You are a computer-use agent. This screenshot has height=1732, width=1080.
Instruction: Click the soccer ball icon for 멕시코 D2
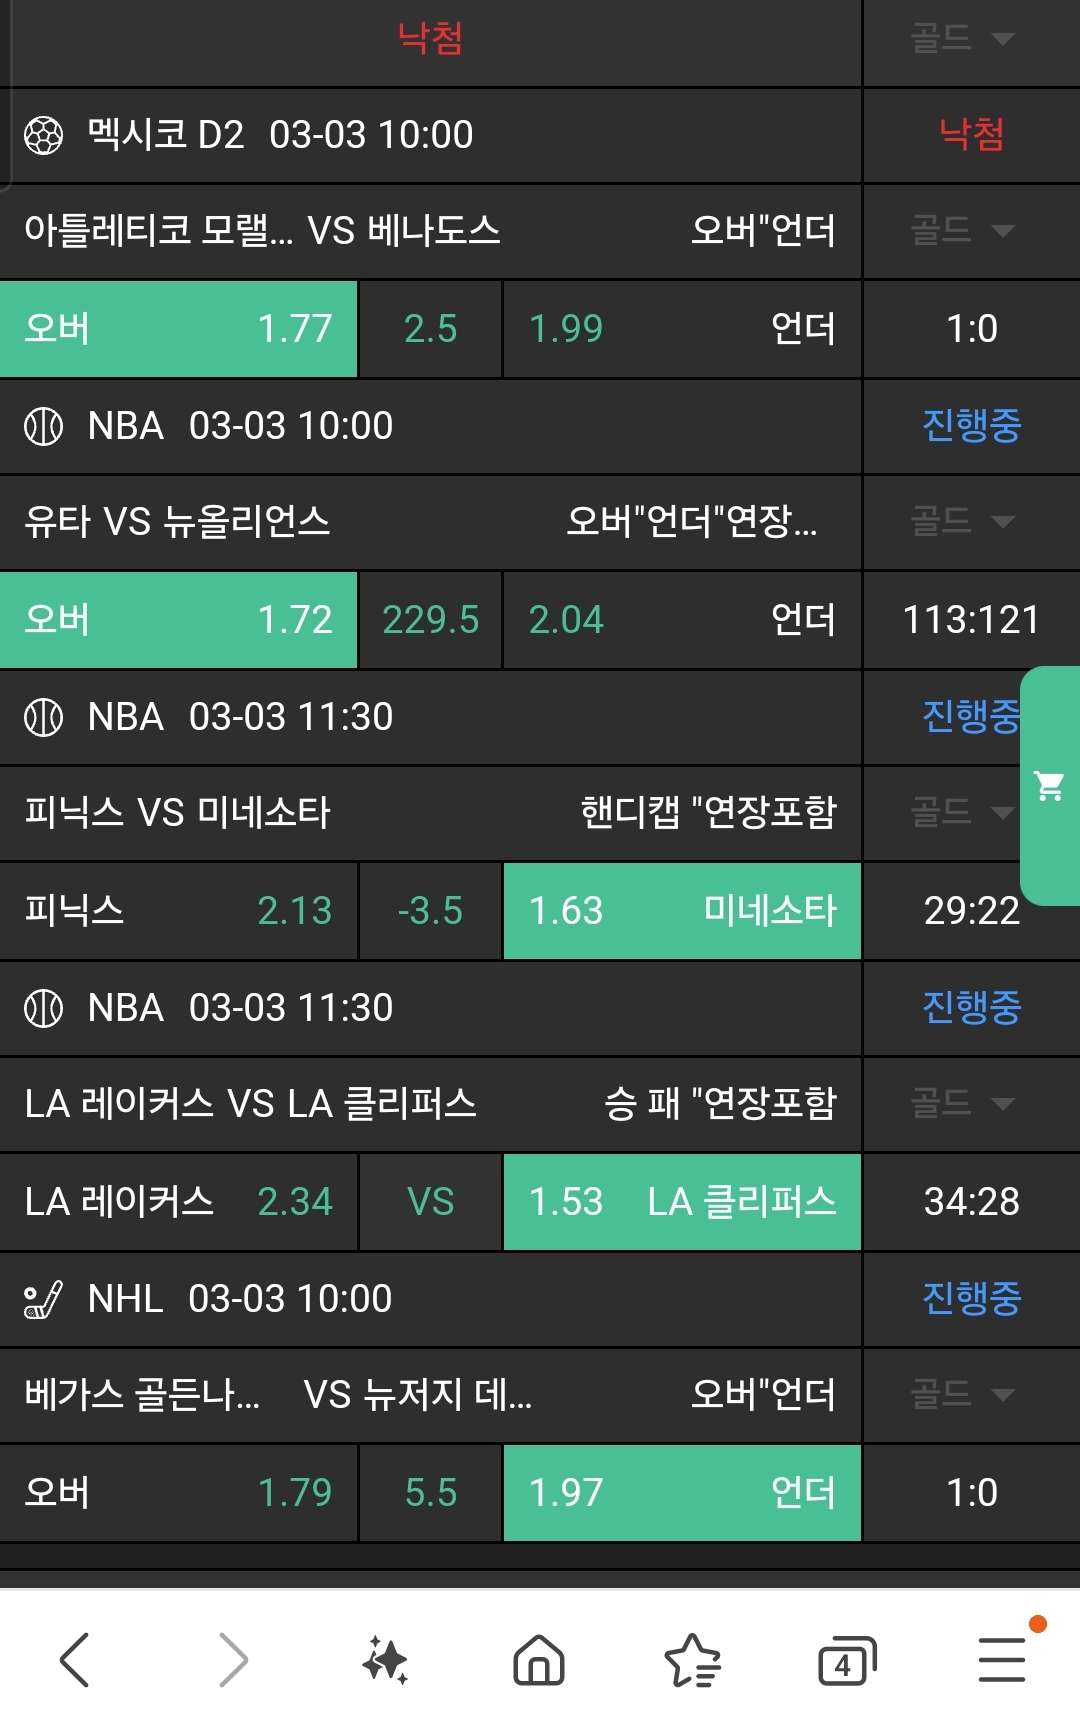[x=43, y=135]
